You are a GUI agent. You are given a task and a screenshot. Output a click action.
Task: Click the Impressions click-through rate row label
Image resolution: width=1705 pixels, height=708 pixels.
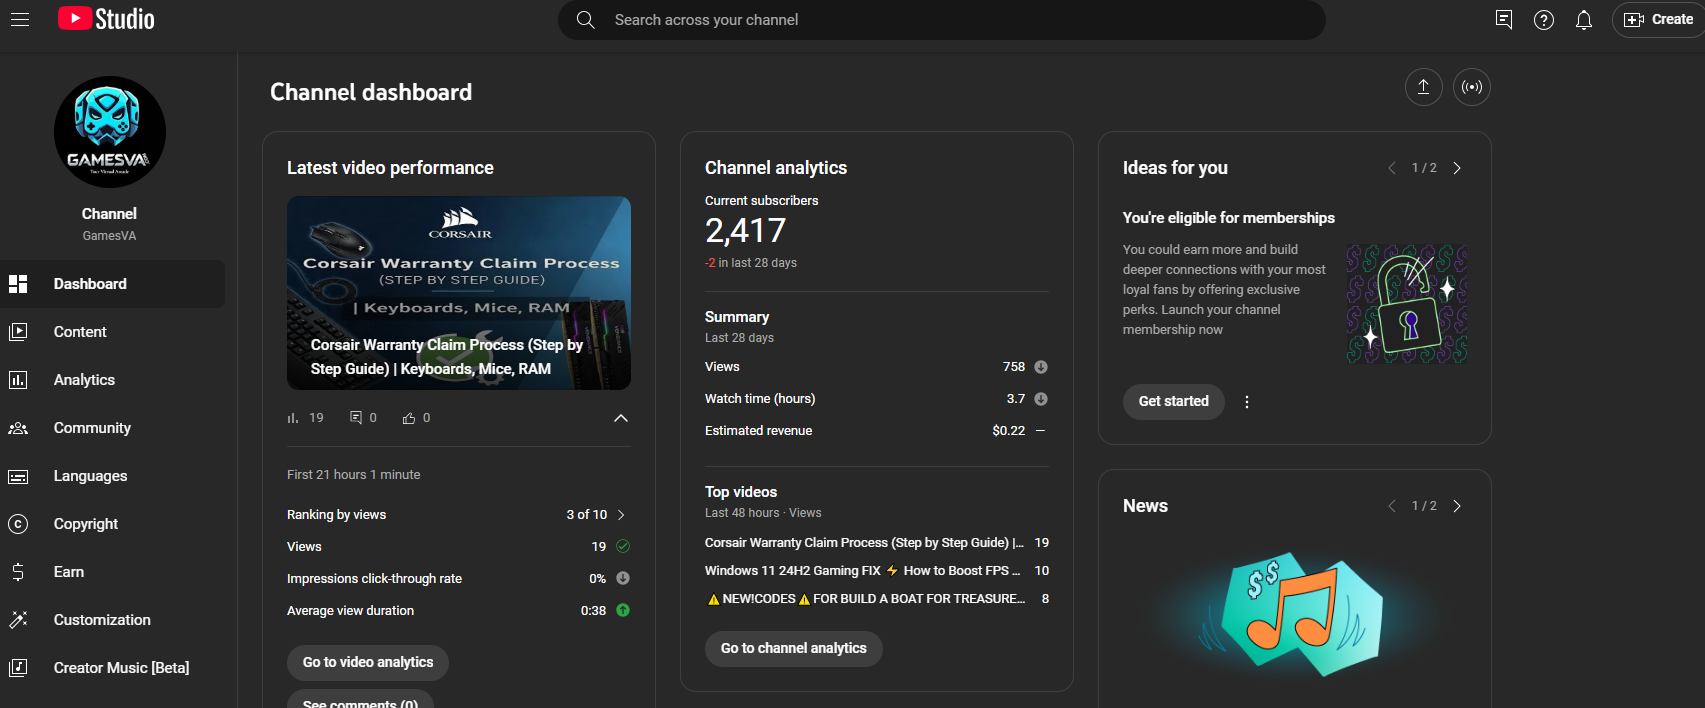pyautogui.click(x=374, y=579)
